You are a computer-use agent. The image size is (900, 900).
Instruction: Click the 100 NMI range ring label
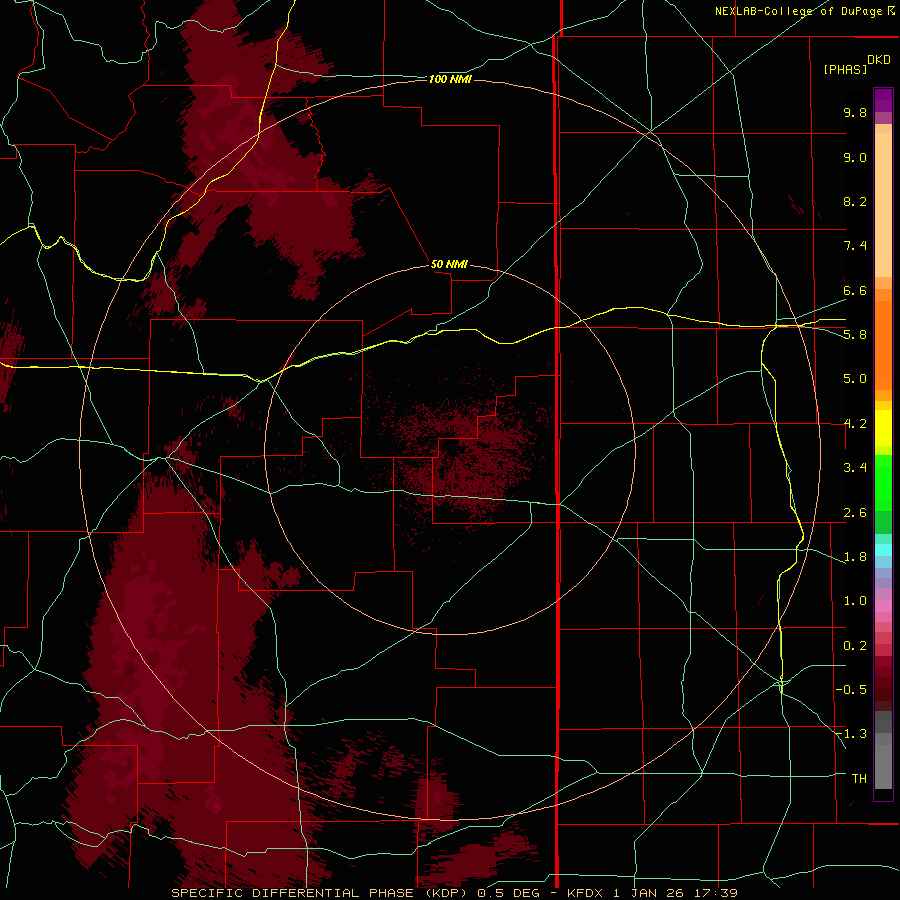pyautogui.click(x=450, y=79)
